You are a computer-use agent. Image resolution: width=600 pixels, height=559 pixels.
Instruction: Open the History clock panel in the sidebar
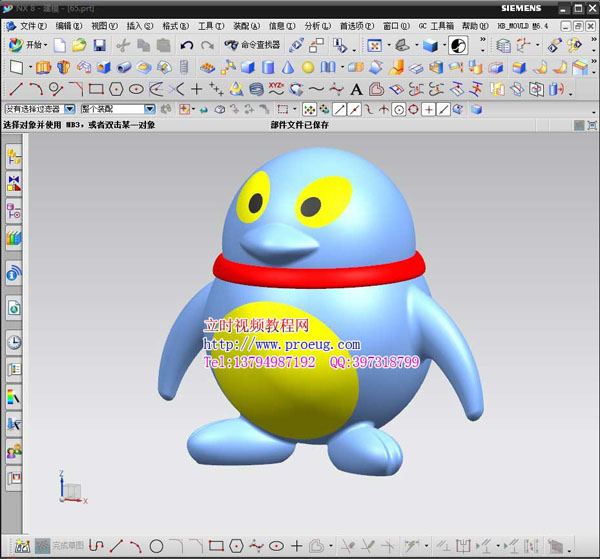(14, 342)
